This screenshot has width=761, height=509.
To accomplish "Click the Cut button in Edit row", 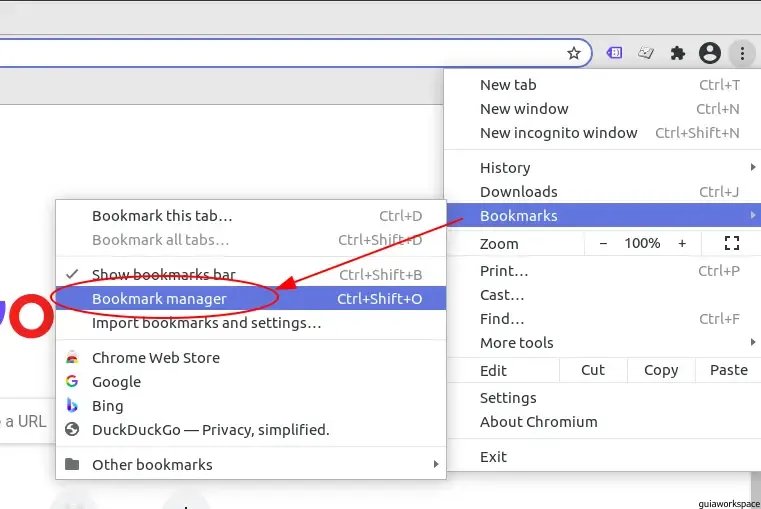I will pyautogui.click(x=593, y=370).
